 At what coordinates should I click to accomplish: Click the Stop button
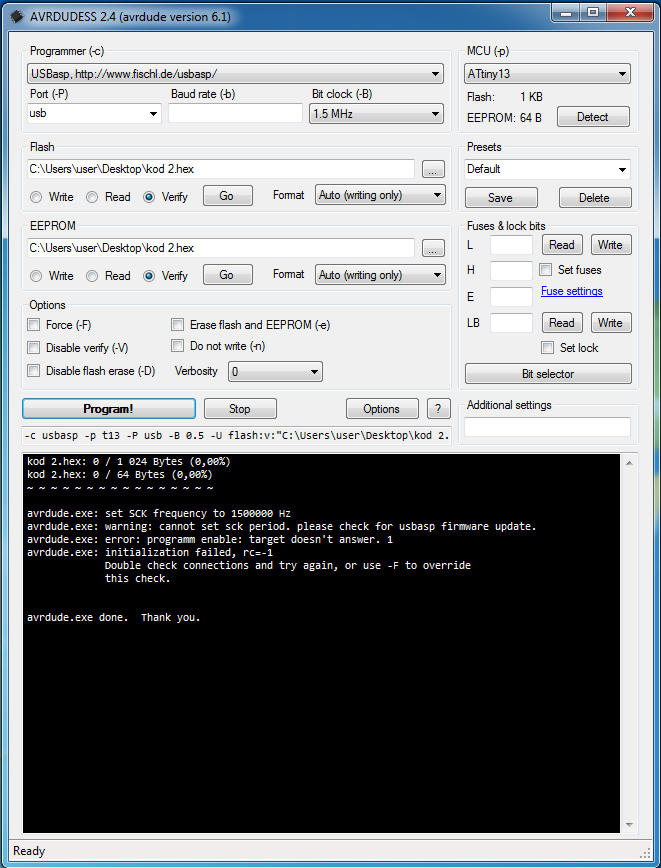pyautogui.click(x=240, y=409)
